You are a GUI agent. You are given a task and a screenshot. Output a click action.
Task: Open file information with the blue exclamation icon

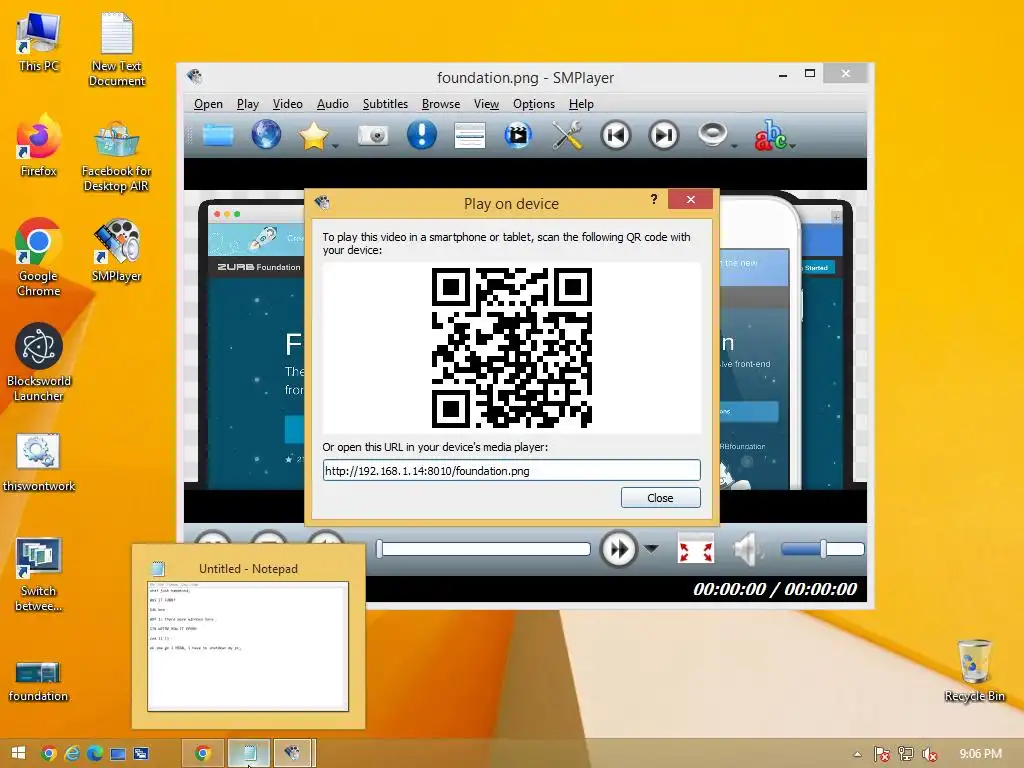(x=421, y=135)
